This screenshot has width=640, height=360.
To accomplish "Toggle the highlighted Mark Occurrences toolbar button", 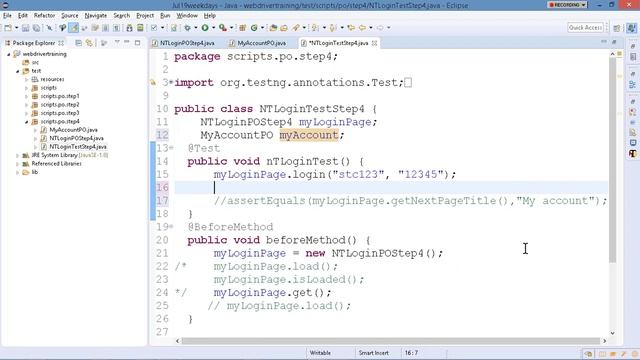I will 73,28.
